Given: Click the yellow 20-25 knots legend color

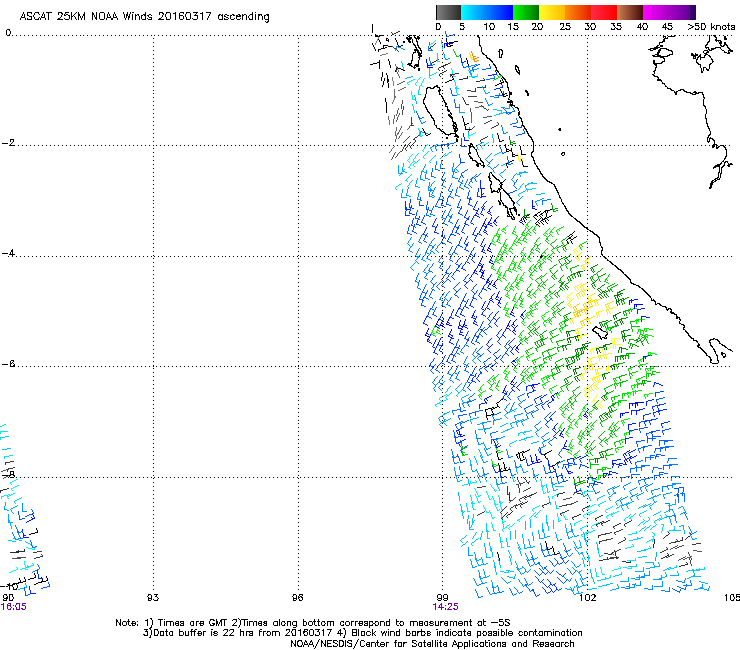Looking at the screenshot, I should [552, 12].
